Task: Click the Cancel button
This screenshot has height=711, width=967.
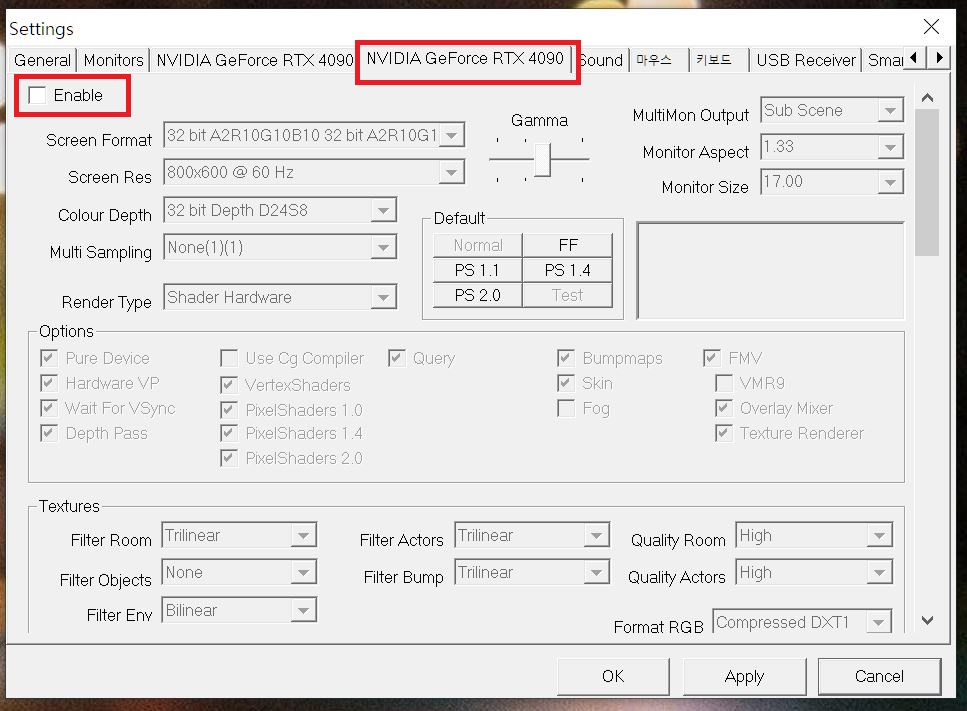Action: 879,676
